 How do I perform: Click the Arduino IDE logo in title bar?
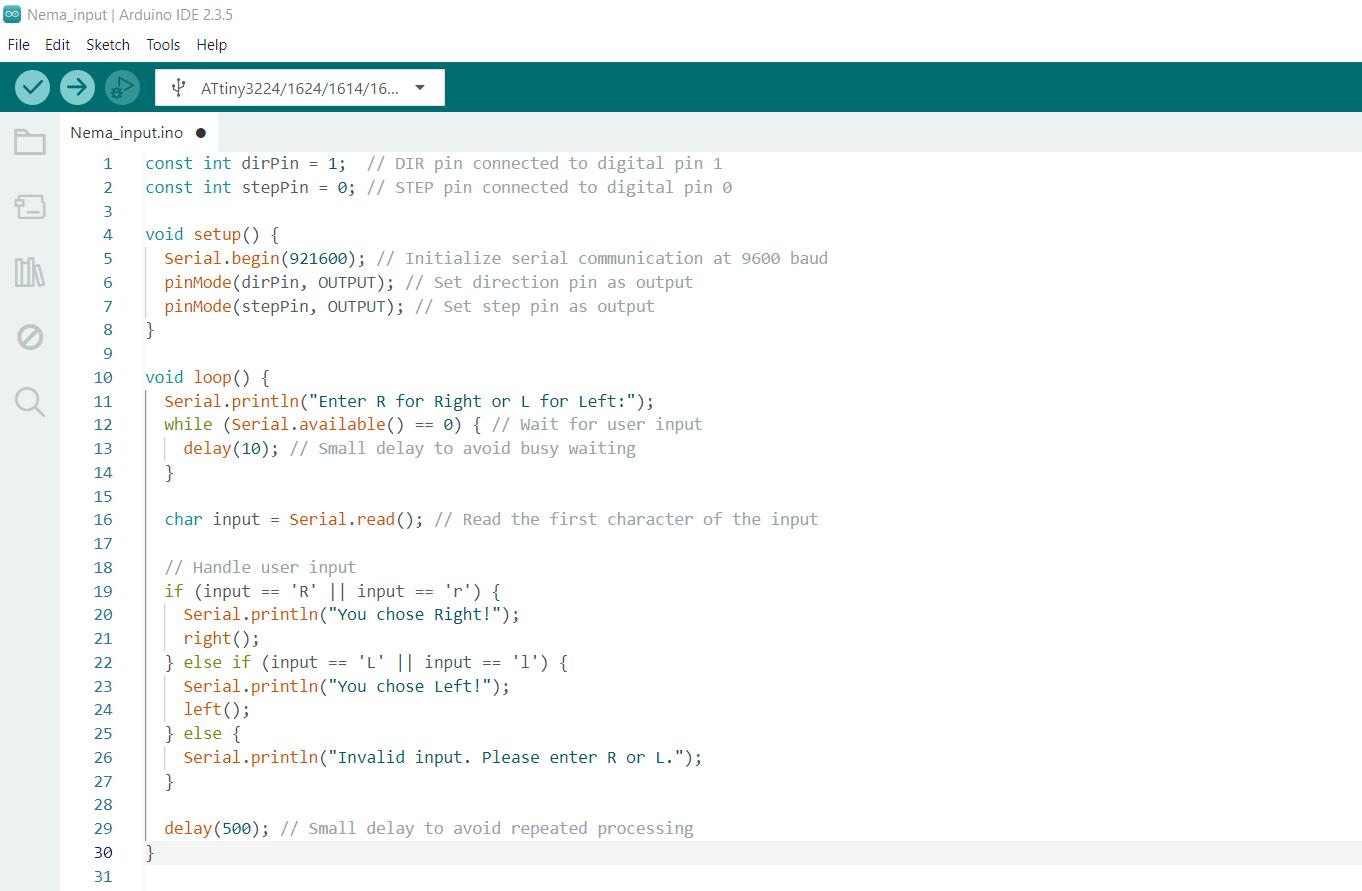(12, 15)
